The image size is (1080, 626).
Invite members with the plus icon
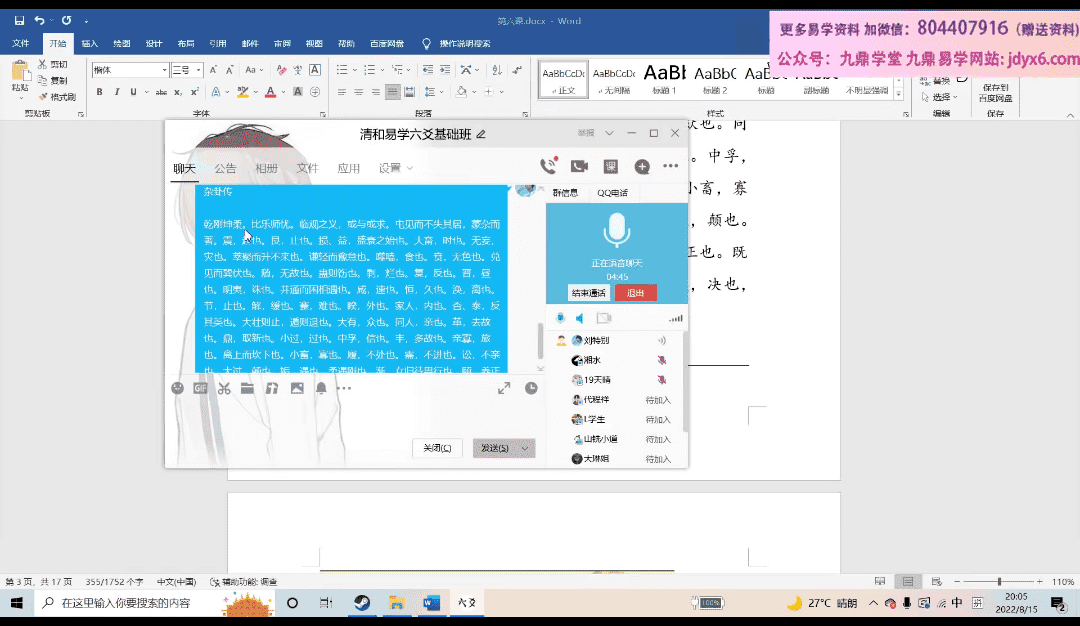(641, 167)
